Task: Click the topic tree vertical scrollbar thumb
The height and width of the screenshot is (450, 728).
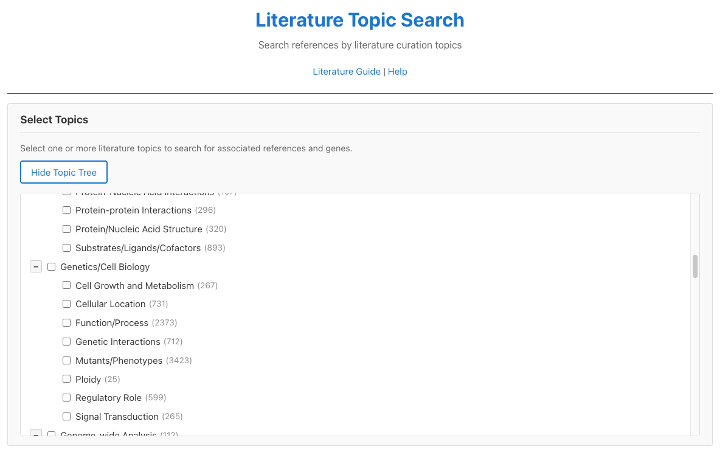Action: 694,267
